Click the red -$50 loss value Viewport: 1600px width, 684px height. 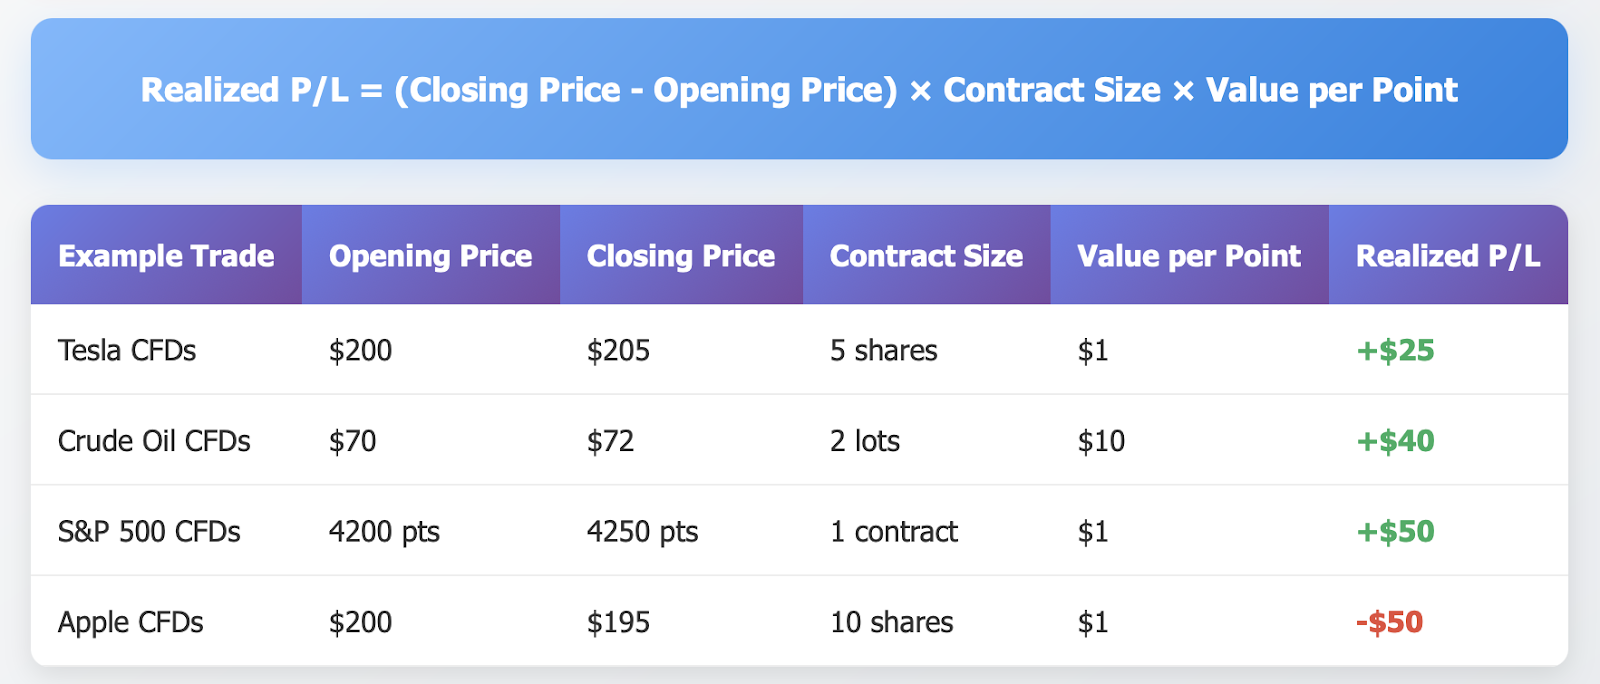click(1389, 622)
